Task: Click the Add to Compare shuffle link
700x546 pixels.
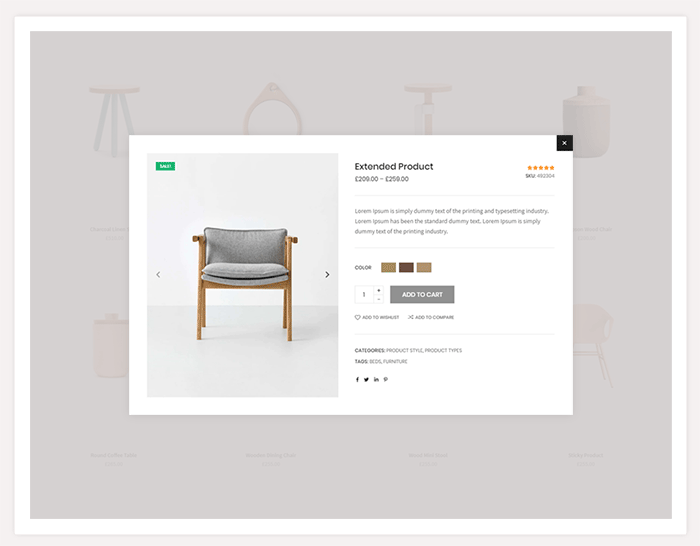Action: [431, 317]
